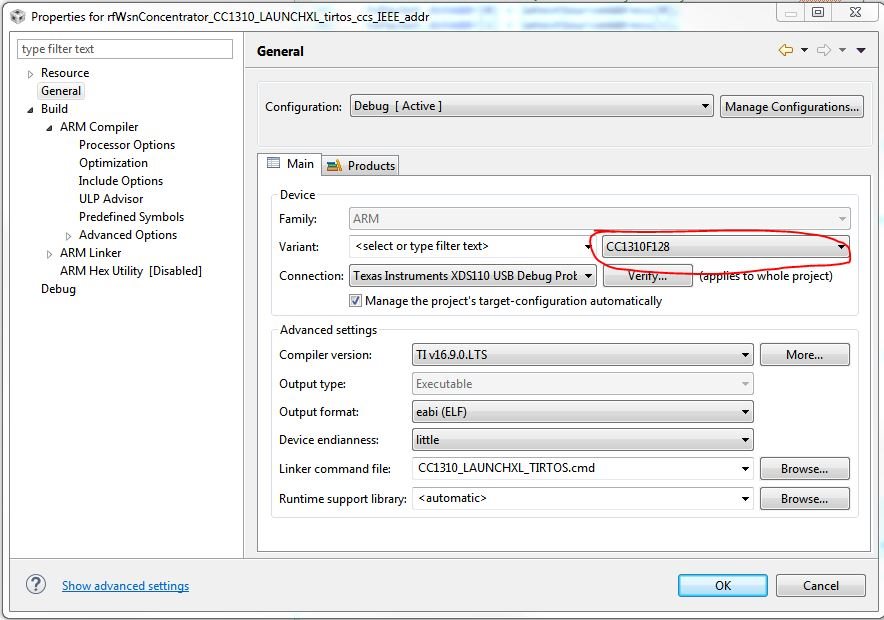Select Debug in the tree
Image resolution: width=884 pixels, height=620 pixels.
(x=58, y=289)
